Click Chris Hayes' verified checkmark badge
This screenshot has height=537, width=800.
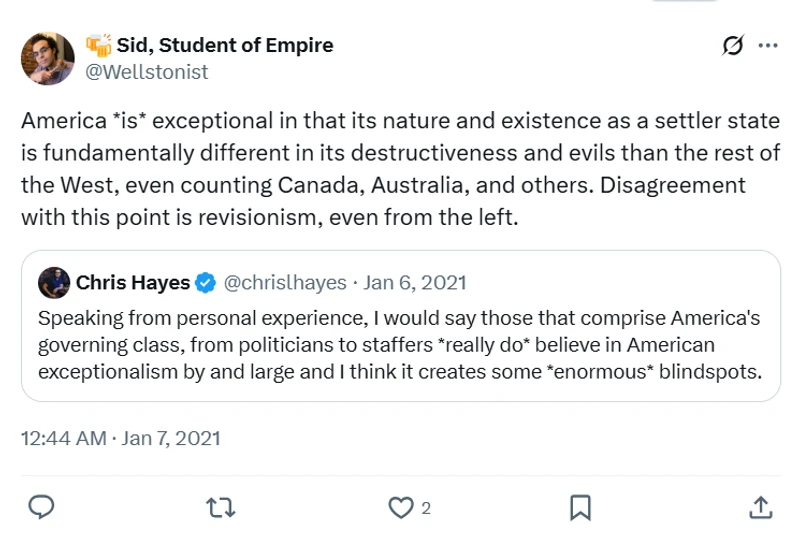click(206, 283)
